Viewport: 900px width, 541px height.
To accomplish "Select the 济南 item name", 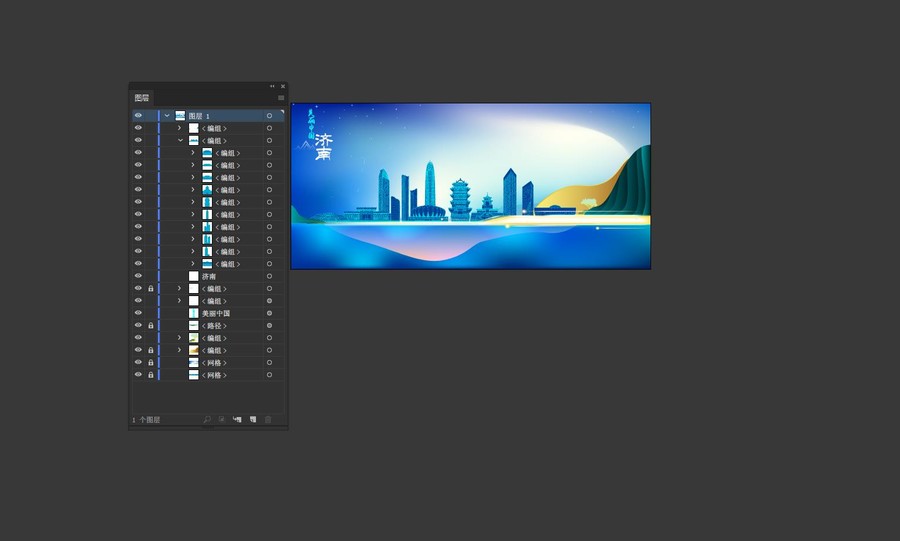I will click(x=209, y=277).
